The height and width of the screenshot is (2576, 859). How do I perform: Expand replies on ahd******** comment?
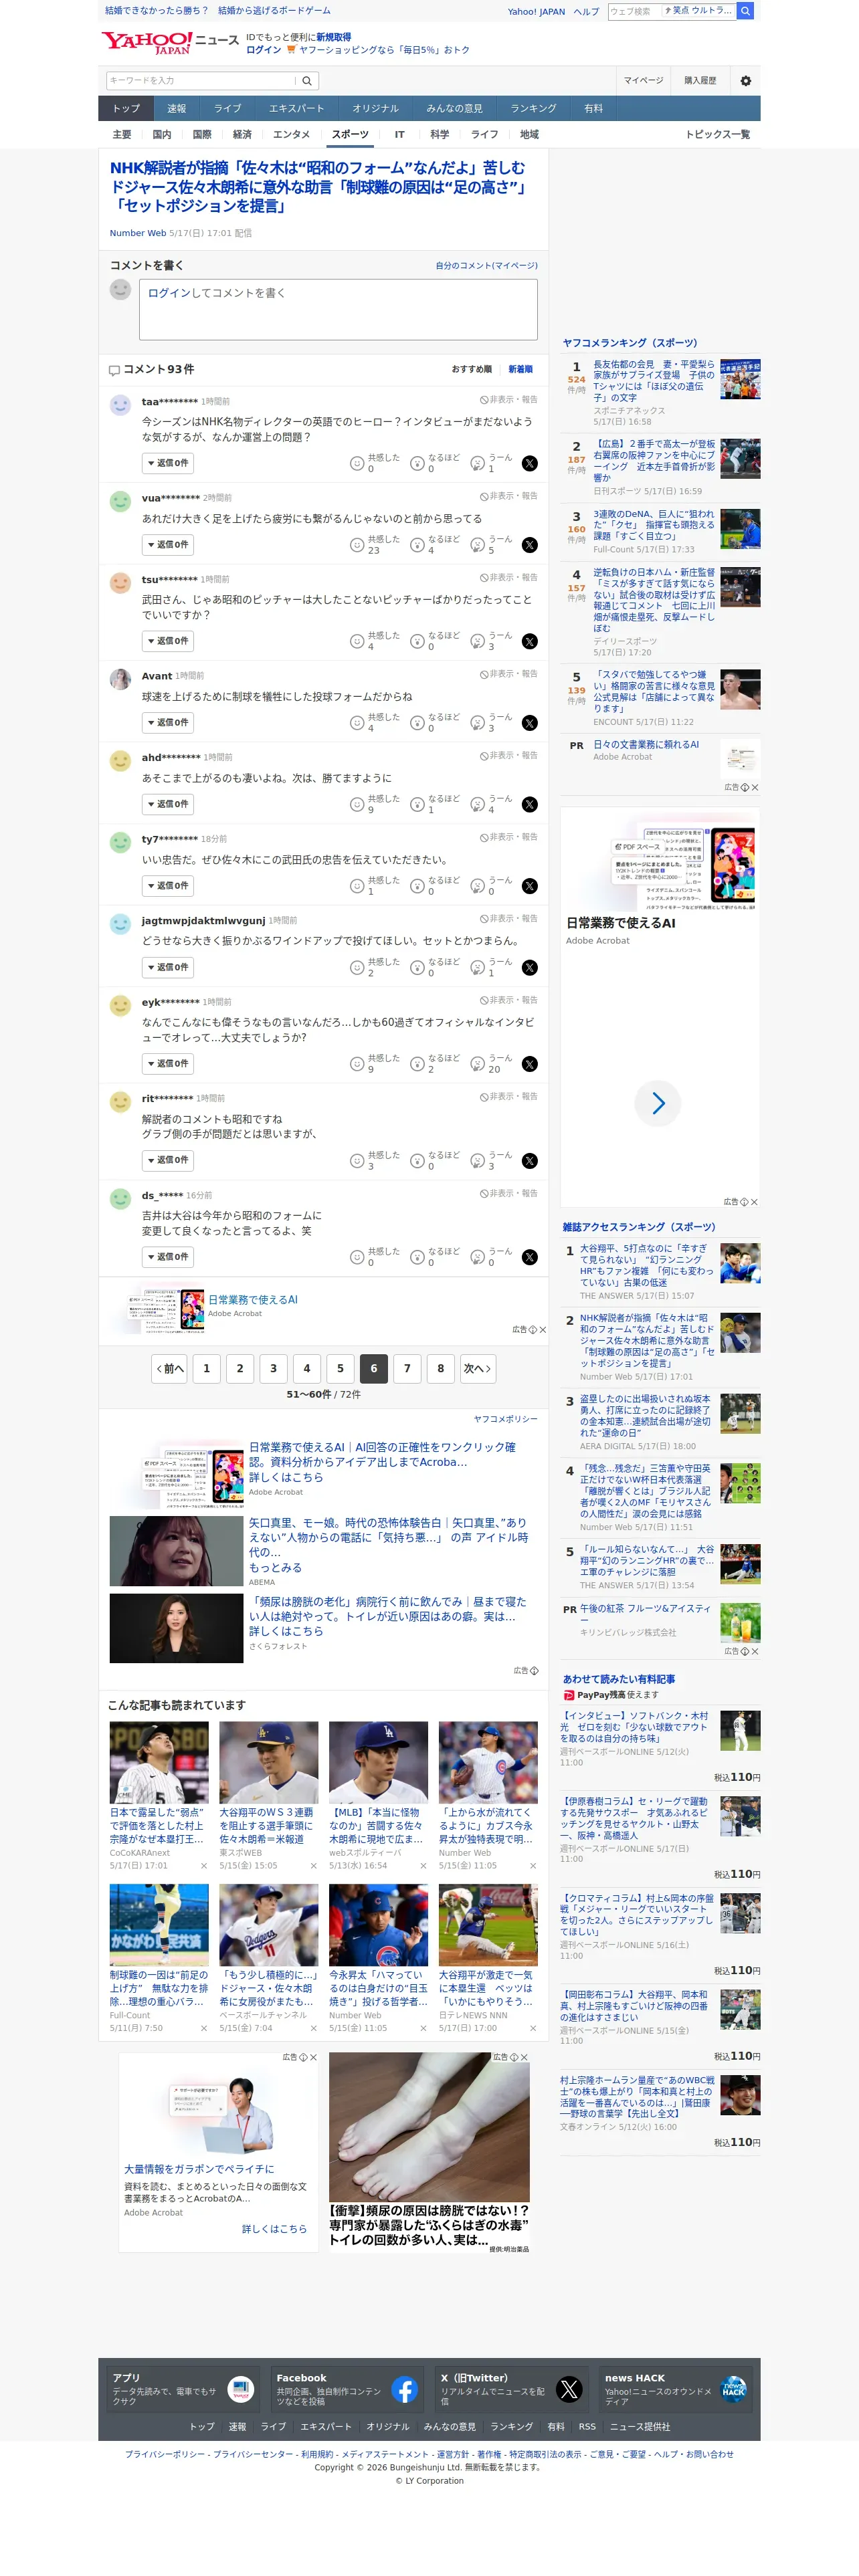point(168,804)
